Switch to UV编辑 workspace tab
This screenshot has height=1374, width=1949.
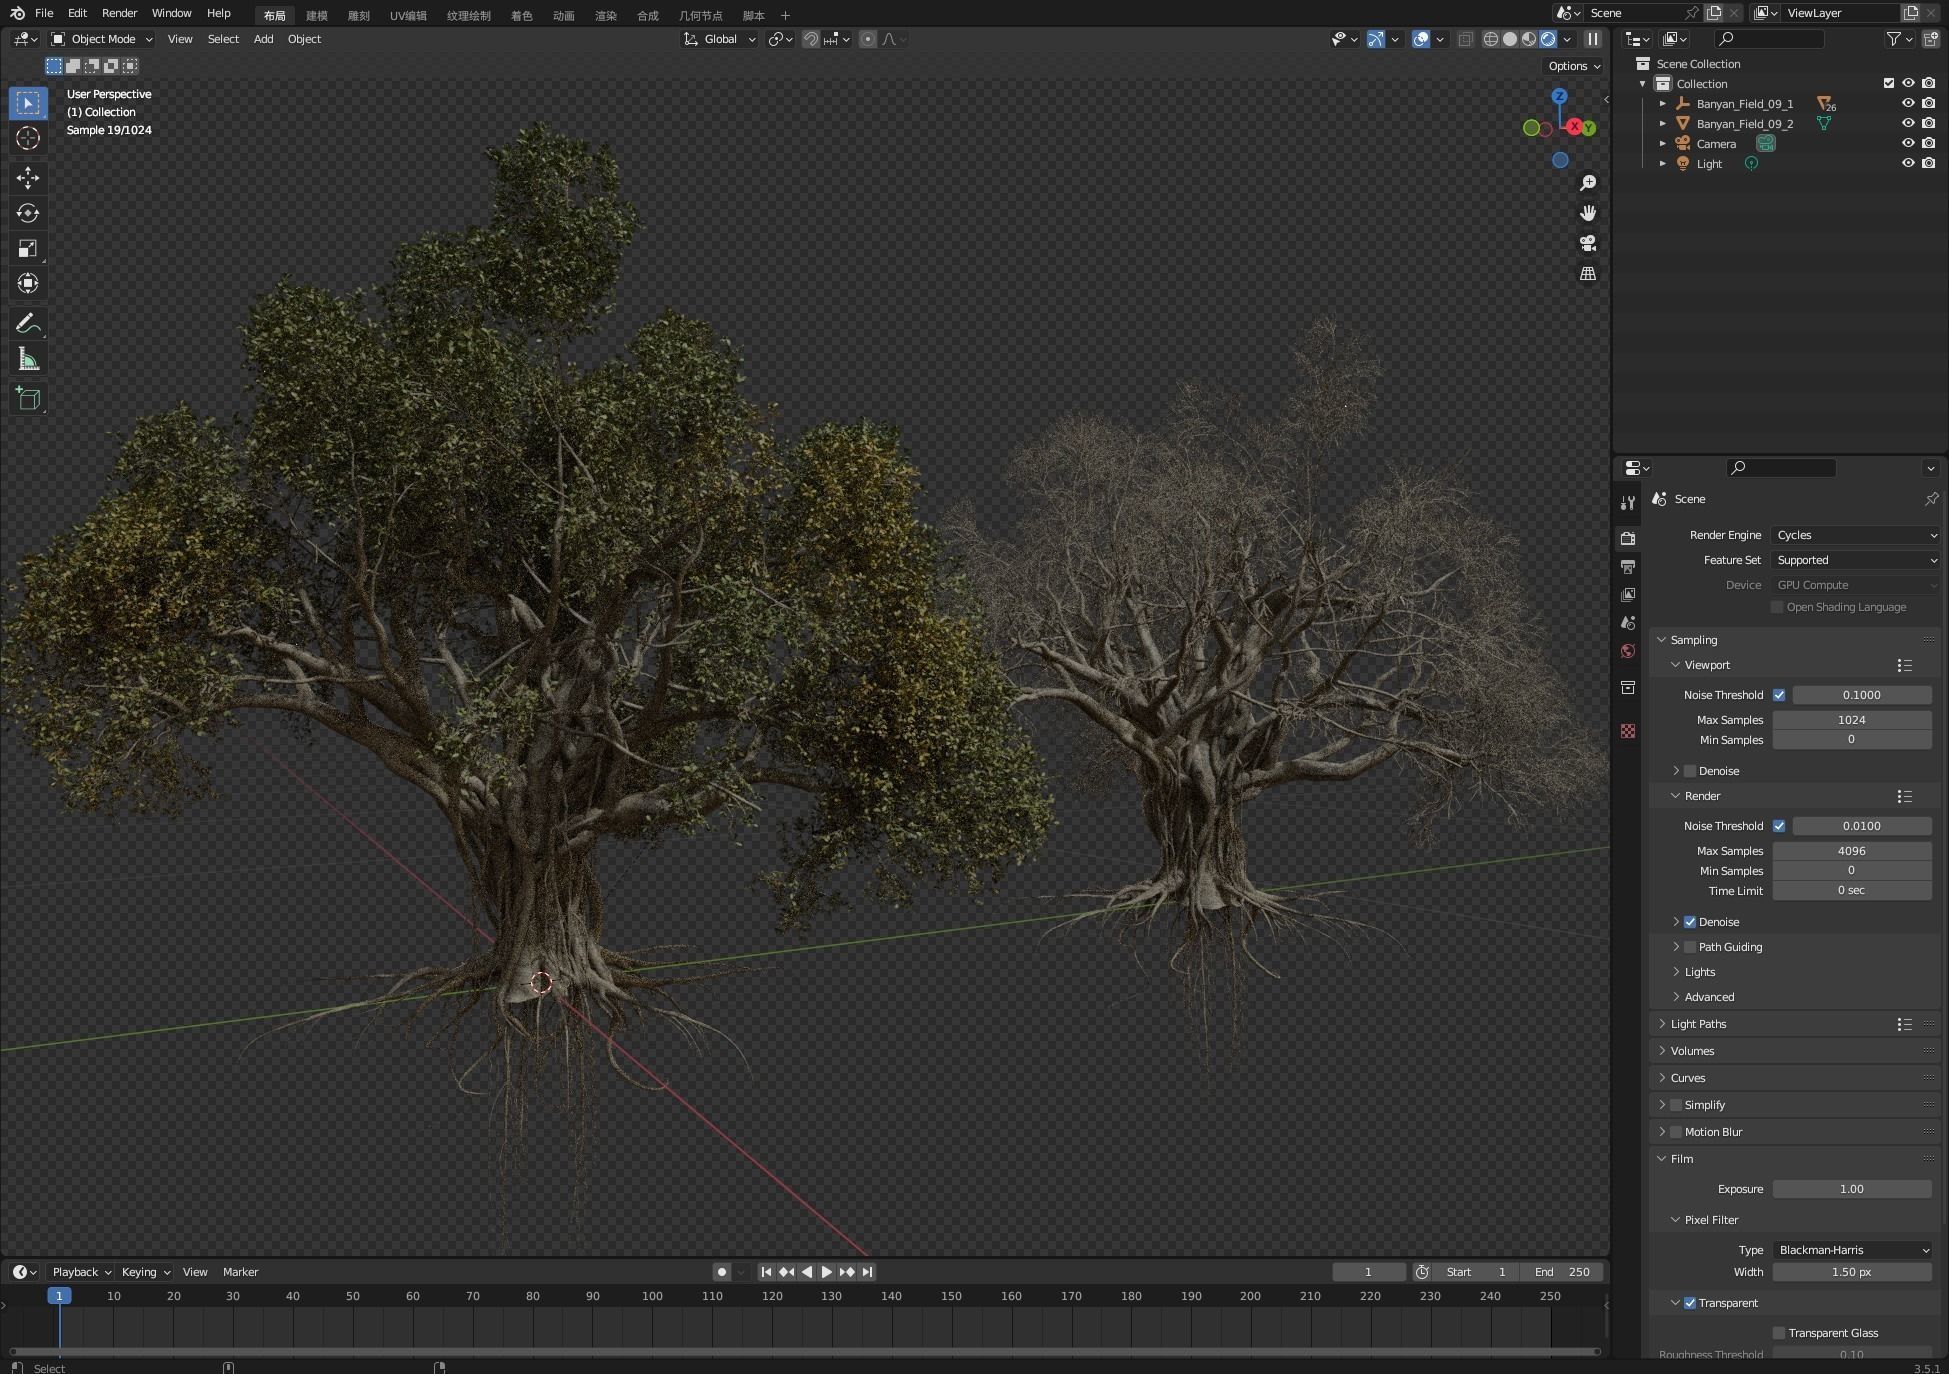(408, 15)
